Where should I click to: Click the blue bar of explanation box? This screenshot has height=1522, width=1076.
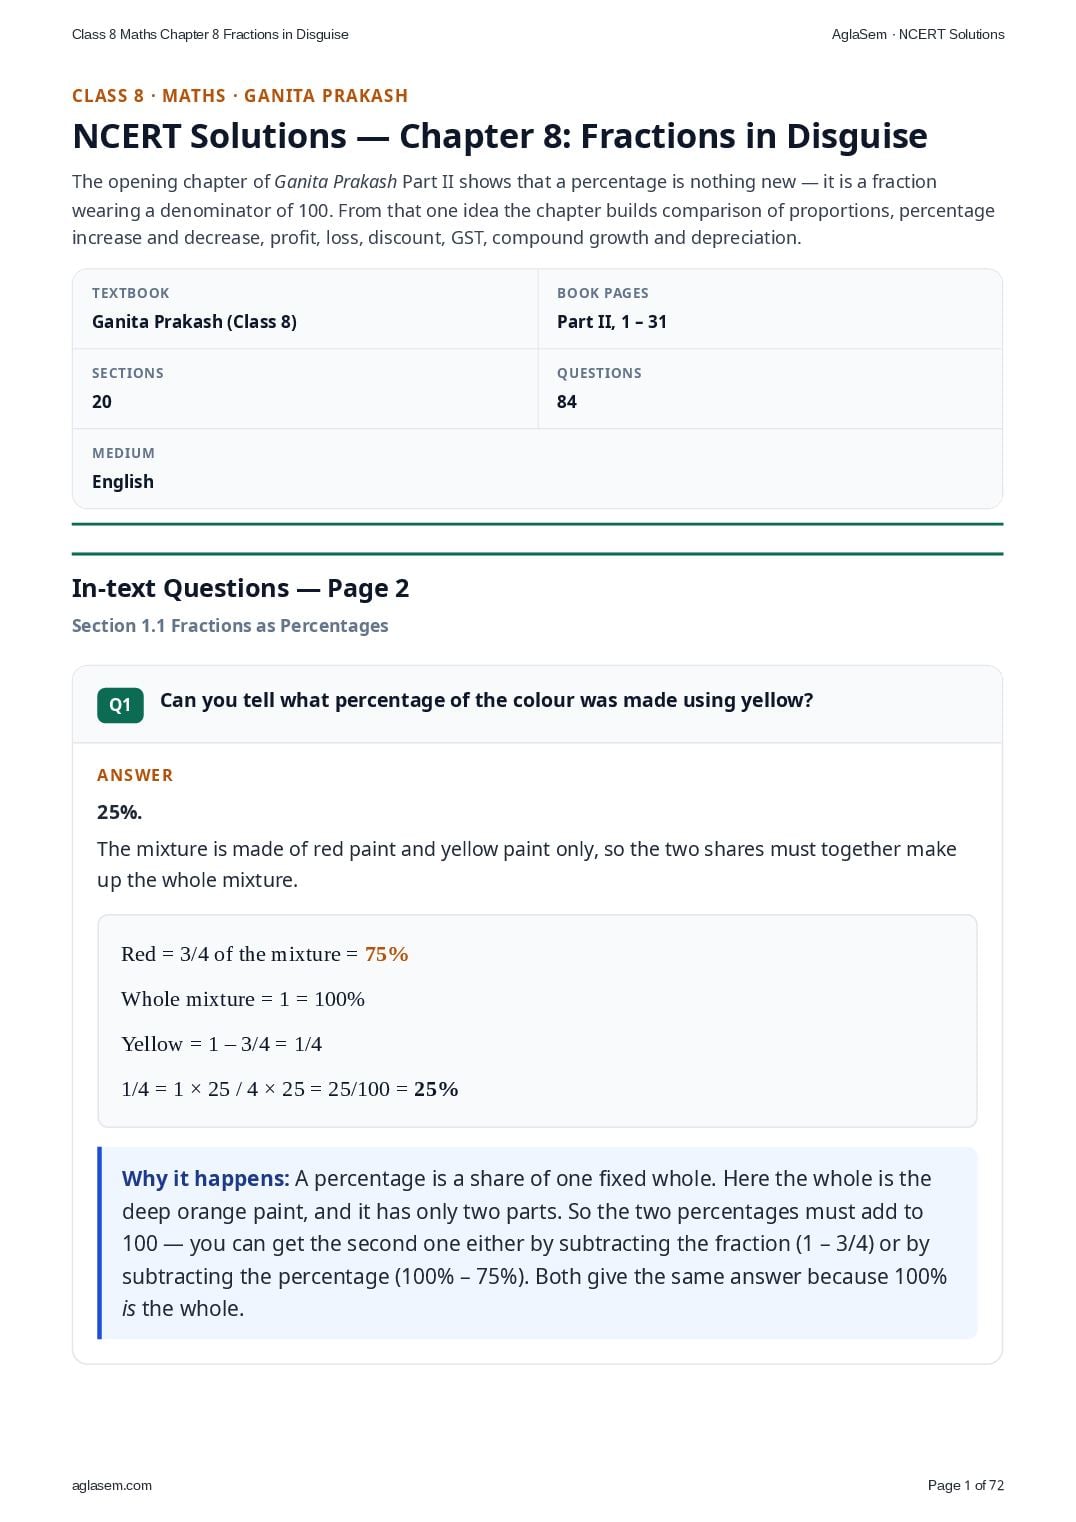pyautogui.click(x=100, y=1243)
